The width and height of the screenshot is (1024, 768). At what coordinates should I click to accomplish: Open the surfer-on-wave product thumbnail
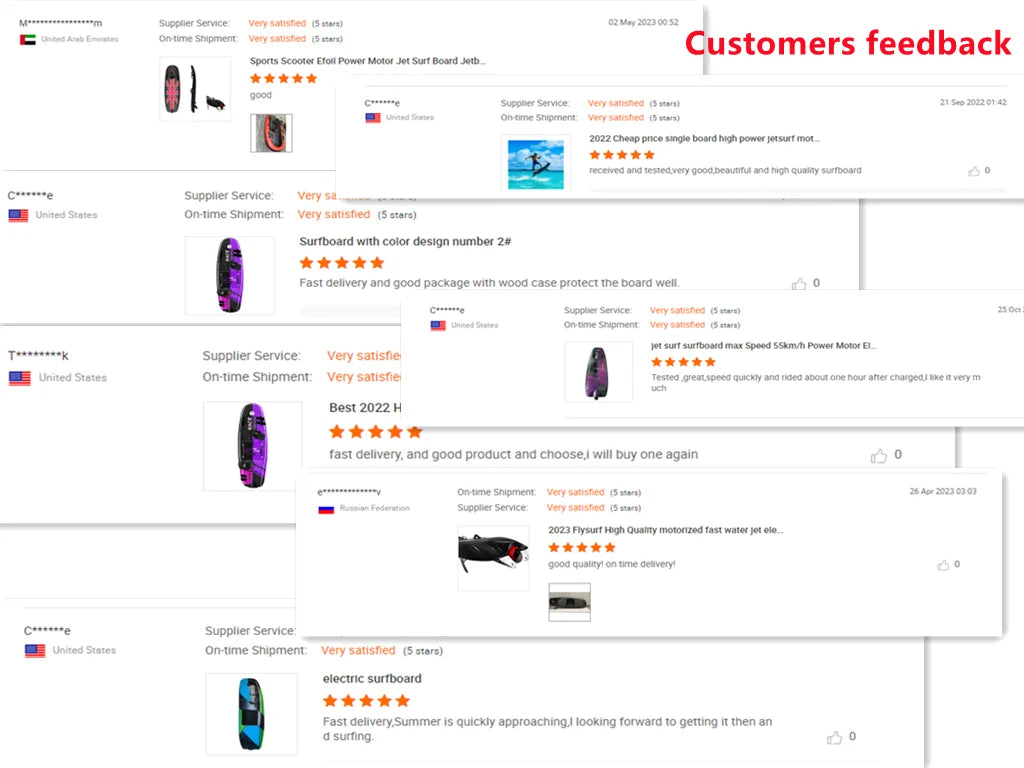pyautogui.click(x=535, y=164)
